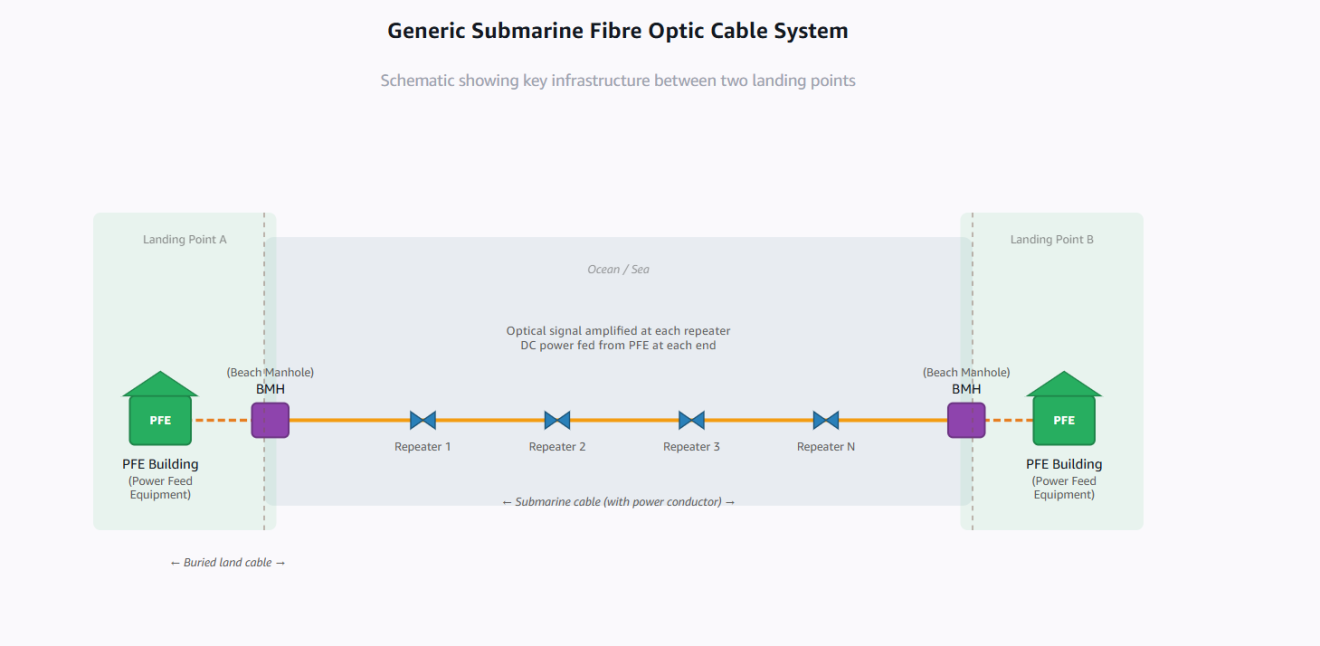The height and width of the screenshot is (646, 1320).
Task: Click 'Optical signal amplified at each repeater' text
Action: tap(618, 331)
